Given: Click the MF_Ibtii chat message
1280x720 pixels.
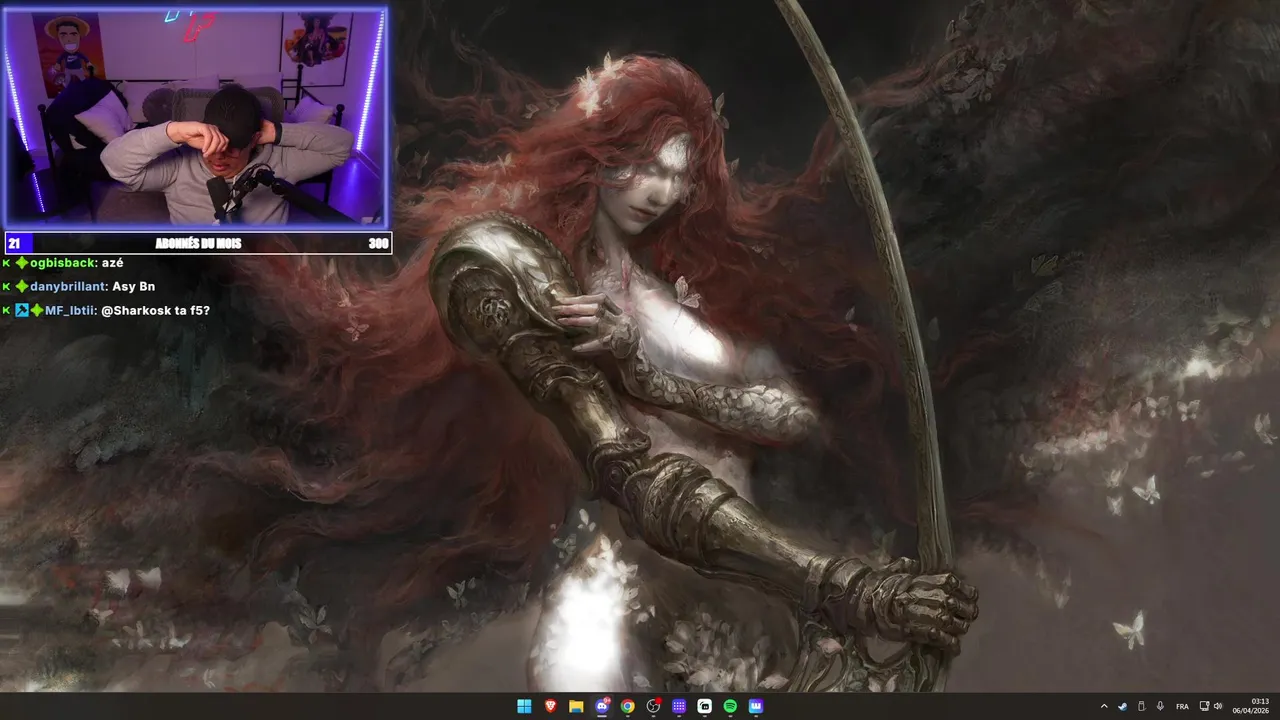Looking at the screenshot, I should pyautogui.click(x=106, y=310).
